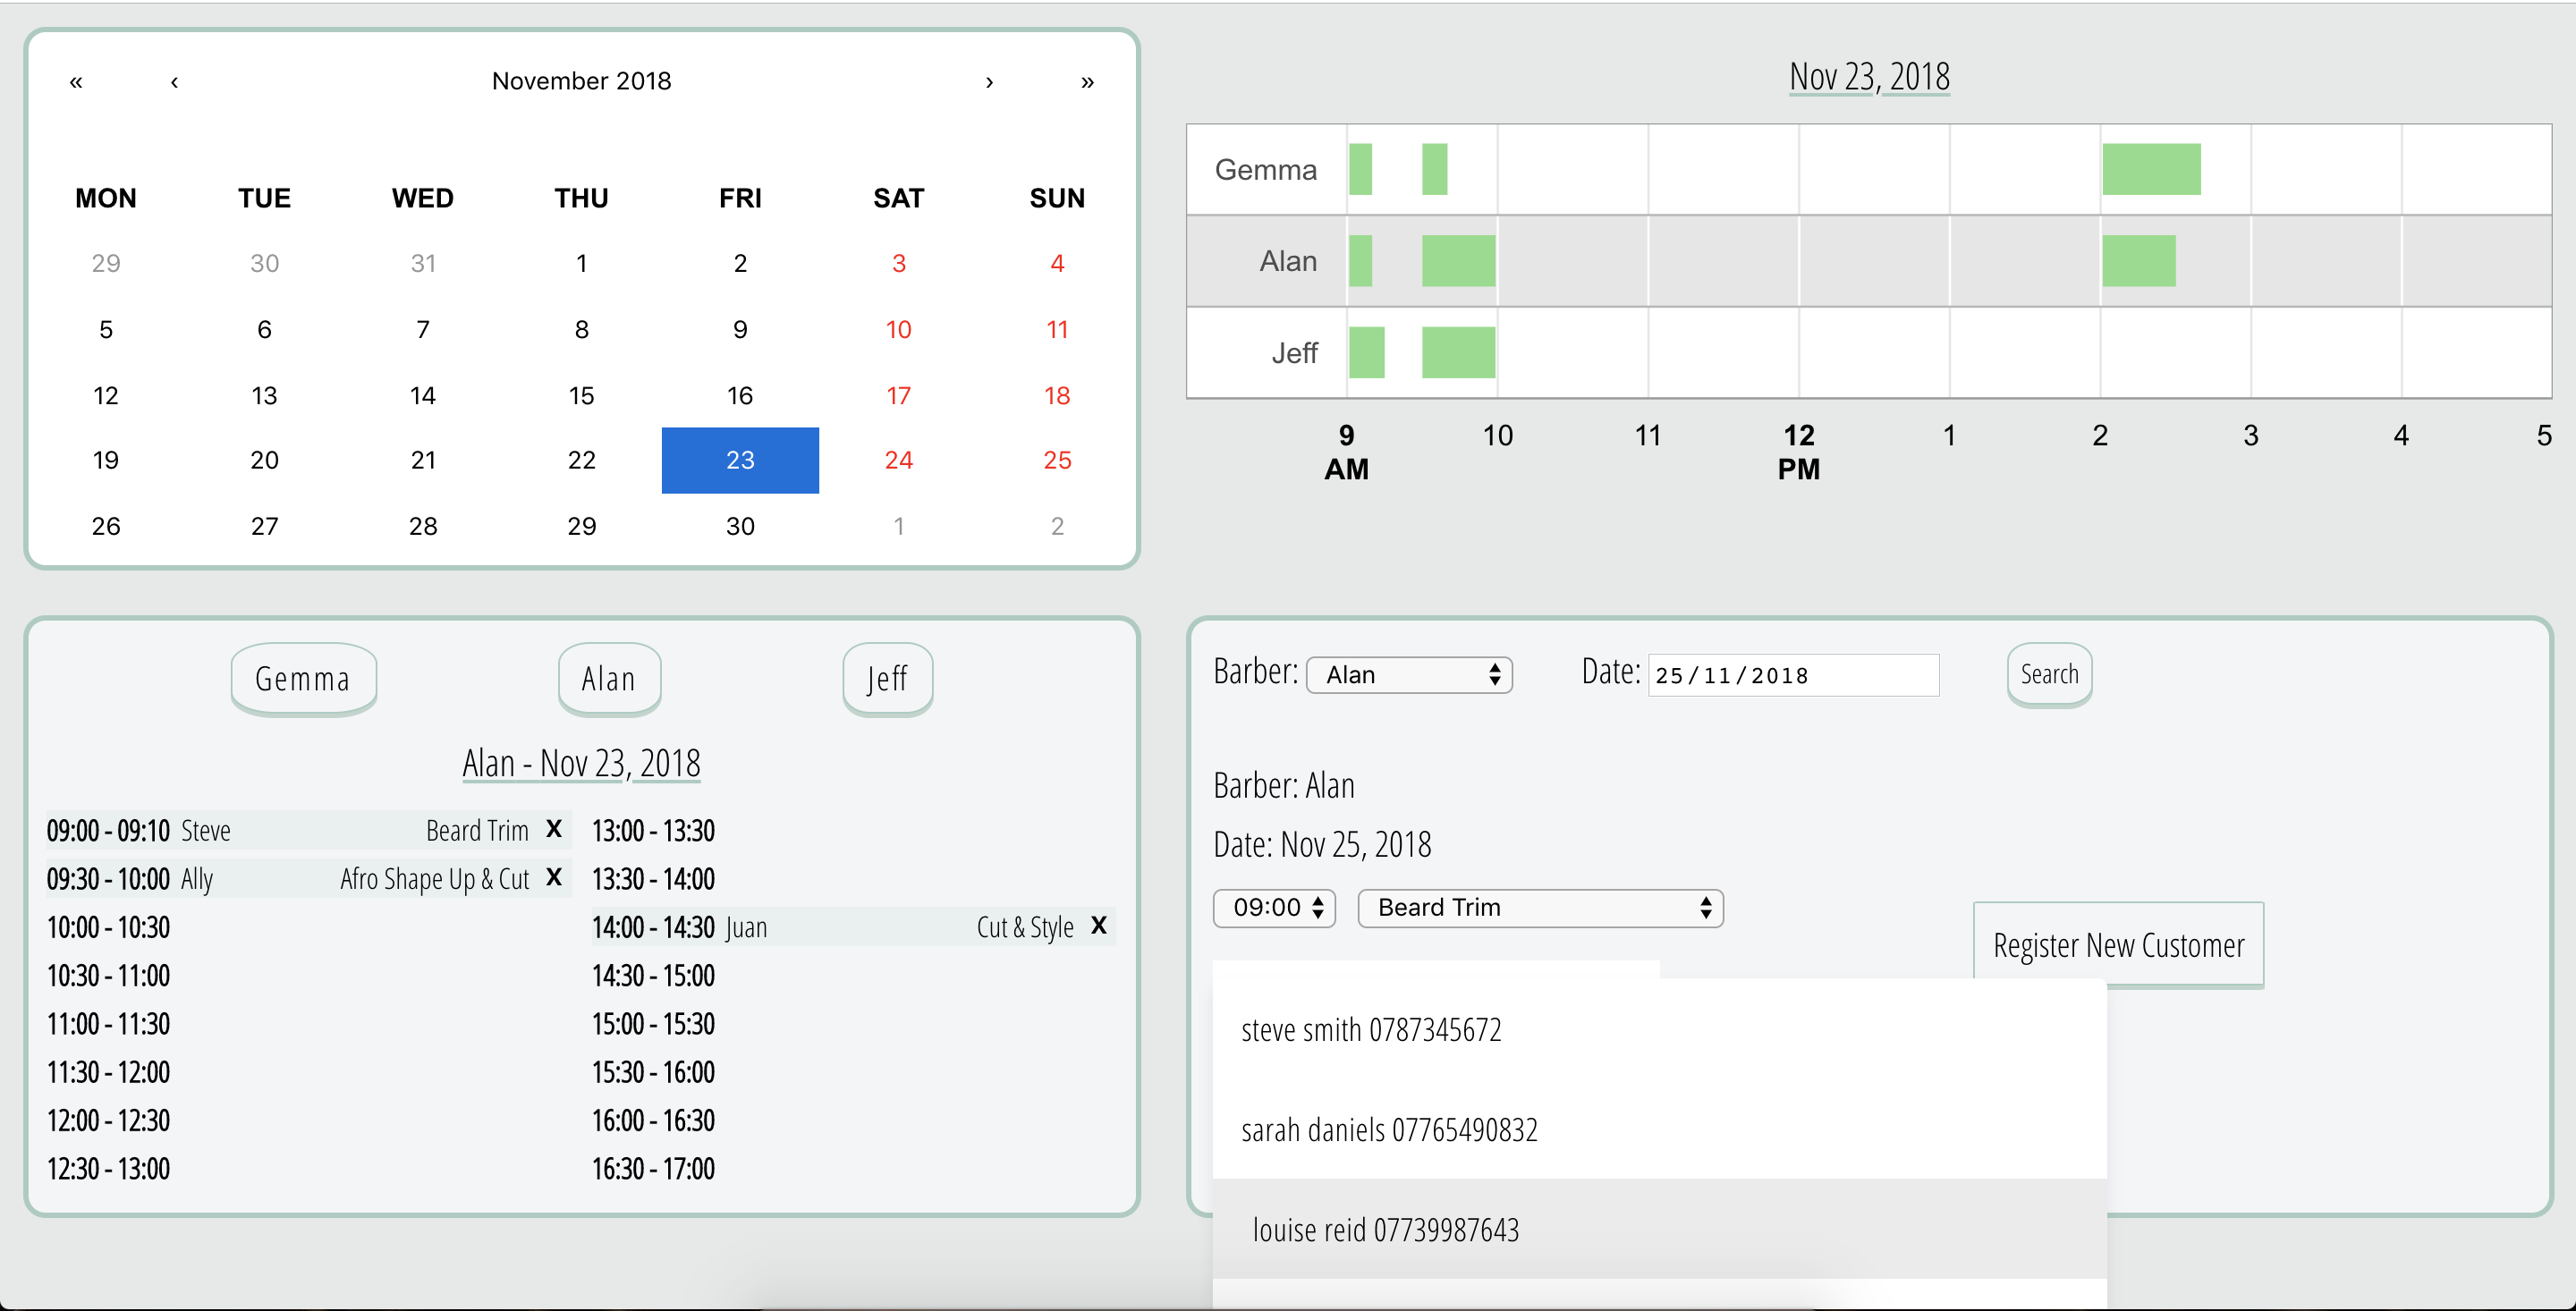Open the 09:00 time dropdown

[x=1274, y=908]
